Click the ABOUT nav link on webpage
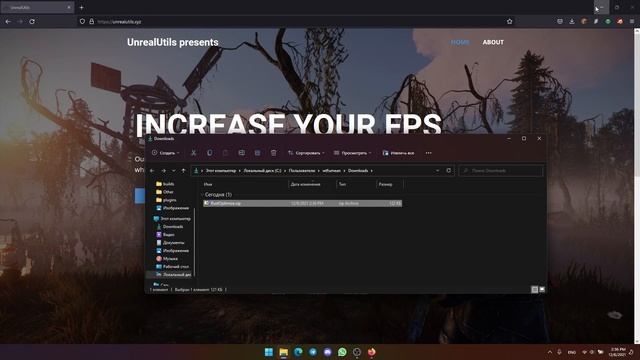The width and height of the screenshot is (640, 360). 493,42
